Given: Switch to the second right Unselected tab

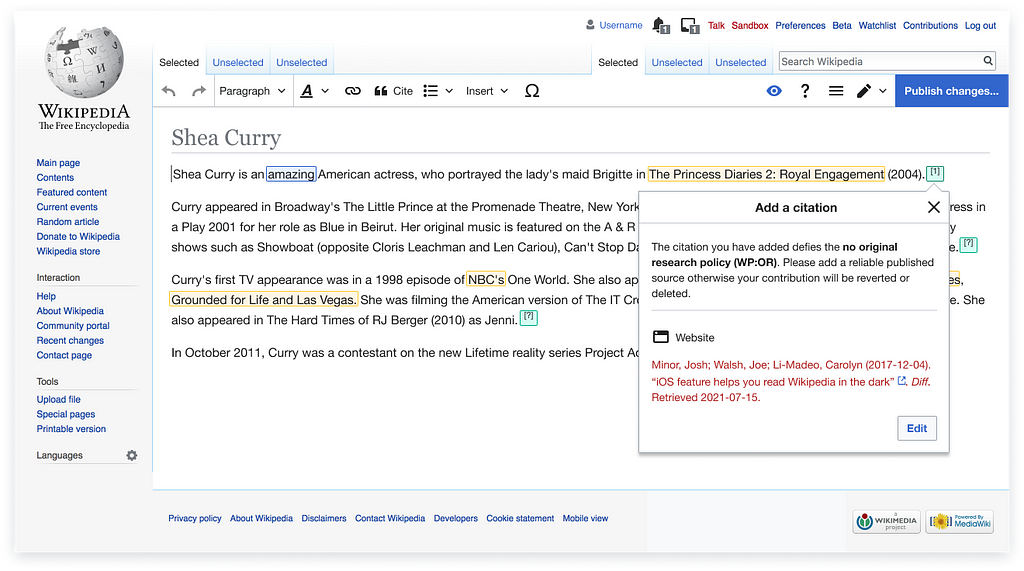Looking at the screenshot, I should tap(741, 62).
